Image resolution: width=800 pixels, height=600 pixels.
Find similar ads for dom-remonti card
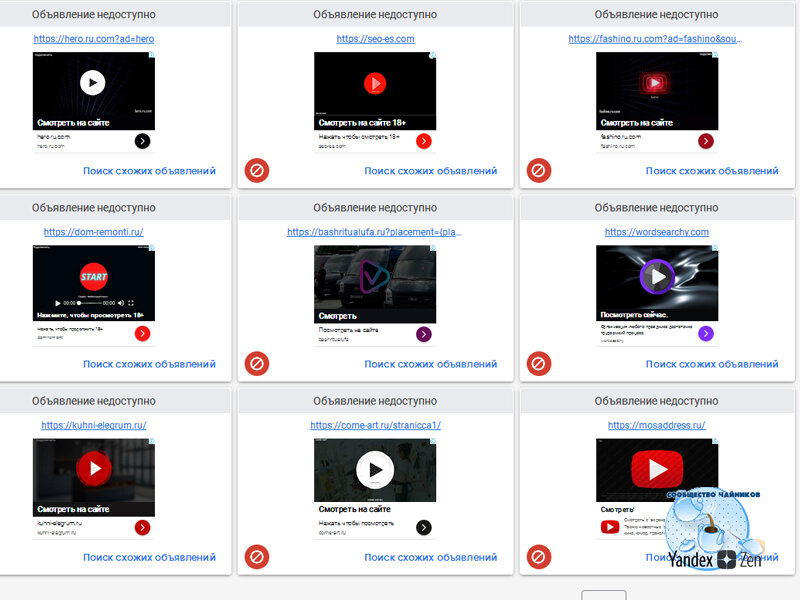[x=149, y=364]
